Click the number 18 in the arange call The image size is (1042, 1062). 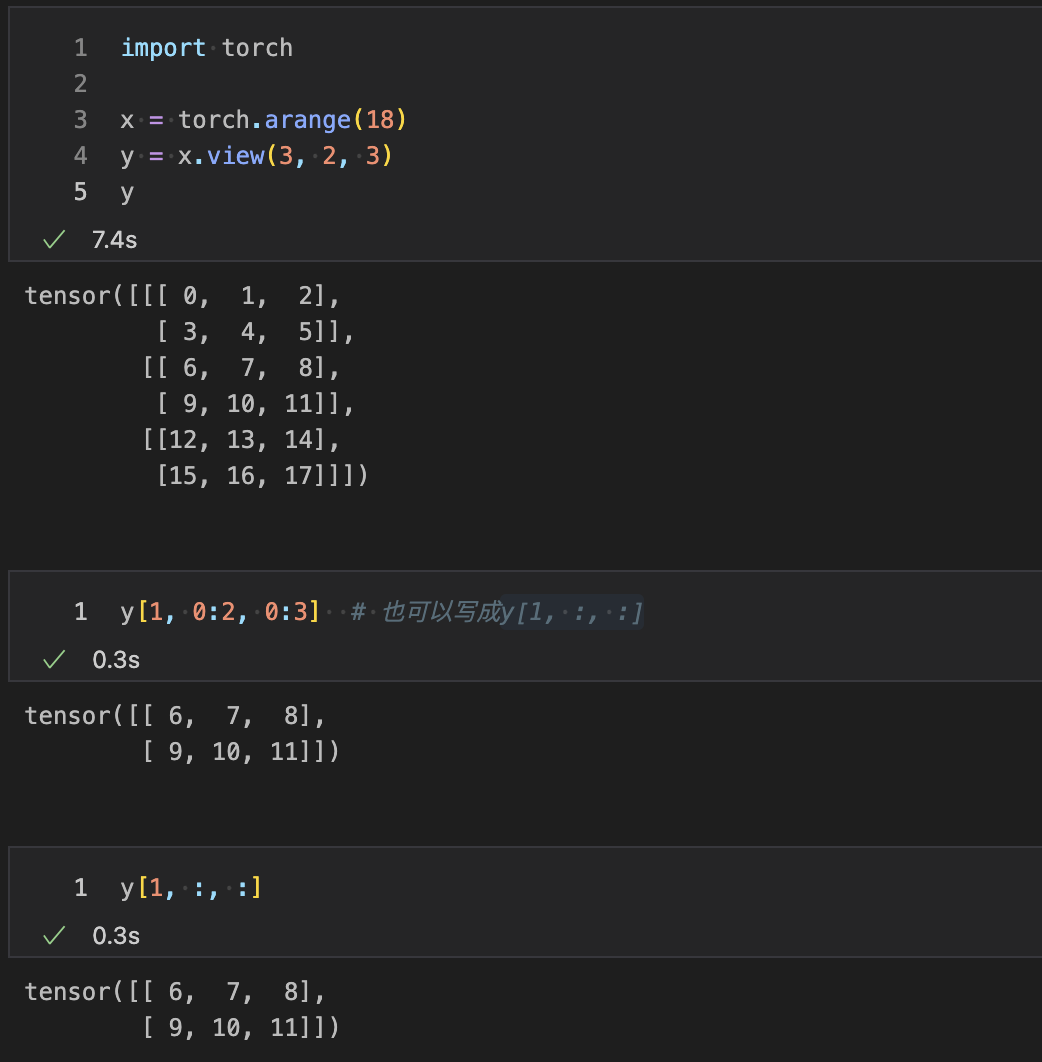(x=380, y=120)
